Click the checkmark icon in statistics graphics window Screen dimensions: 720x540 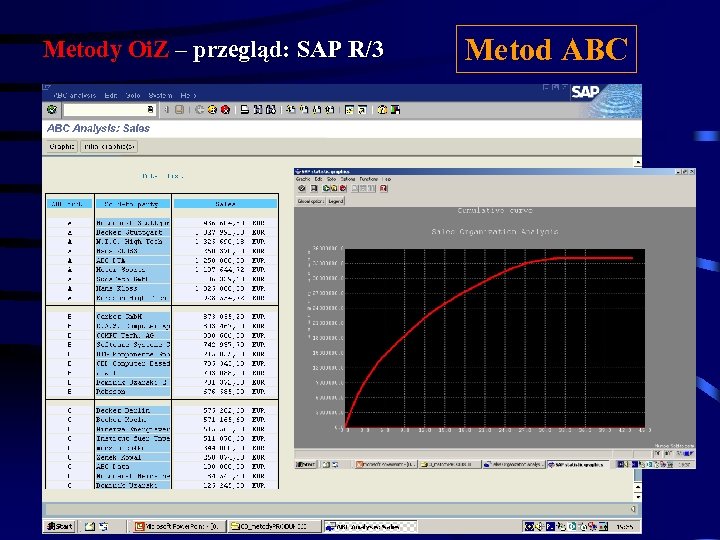pos(302,188)
